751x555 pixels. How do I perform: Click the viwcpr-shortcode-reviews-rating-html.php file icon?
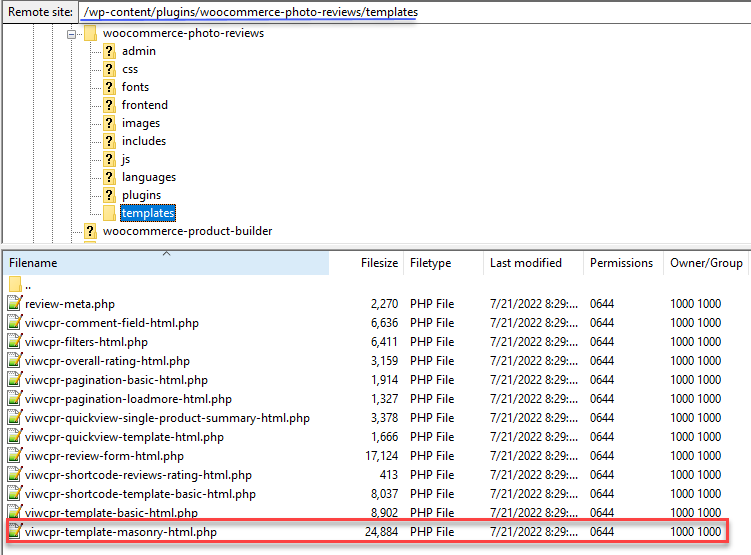pos(15,475)
